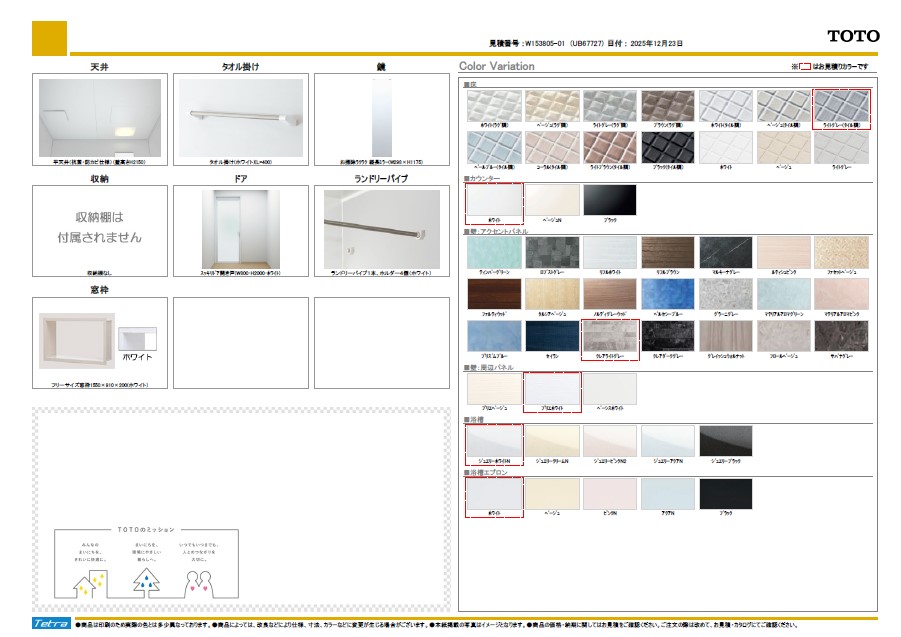Select the ランドリーパイプ laundry pipe photo
This screenshot has width=901, height=637.
pos(381,227)
